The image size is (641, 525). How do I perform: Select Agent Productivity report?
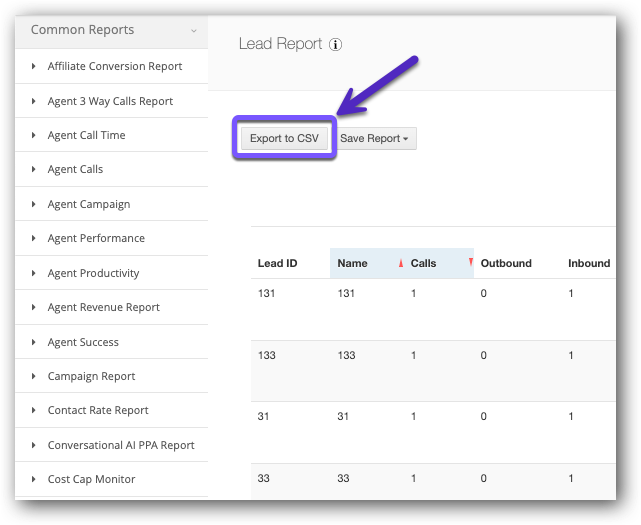pyautogui.click(x=93, y=273)
